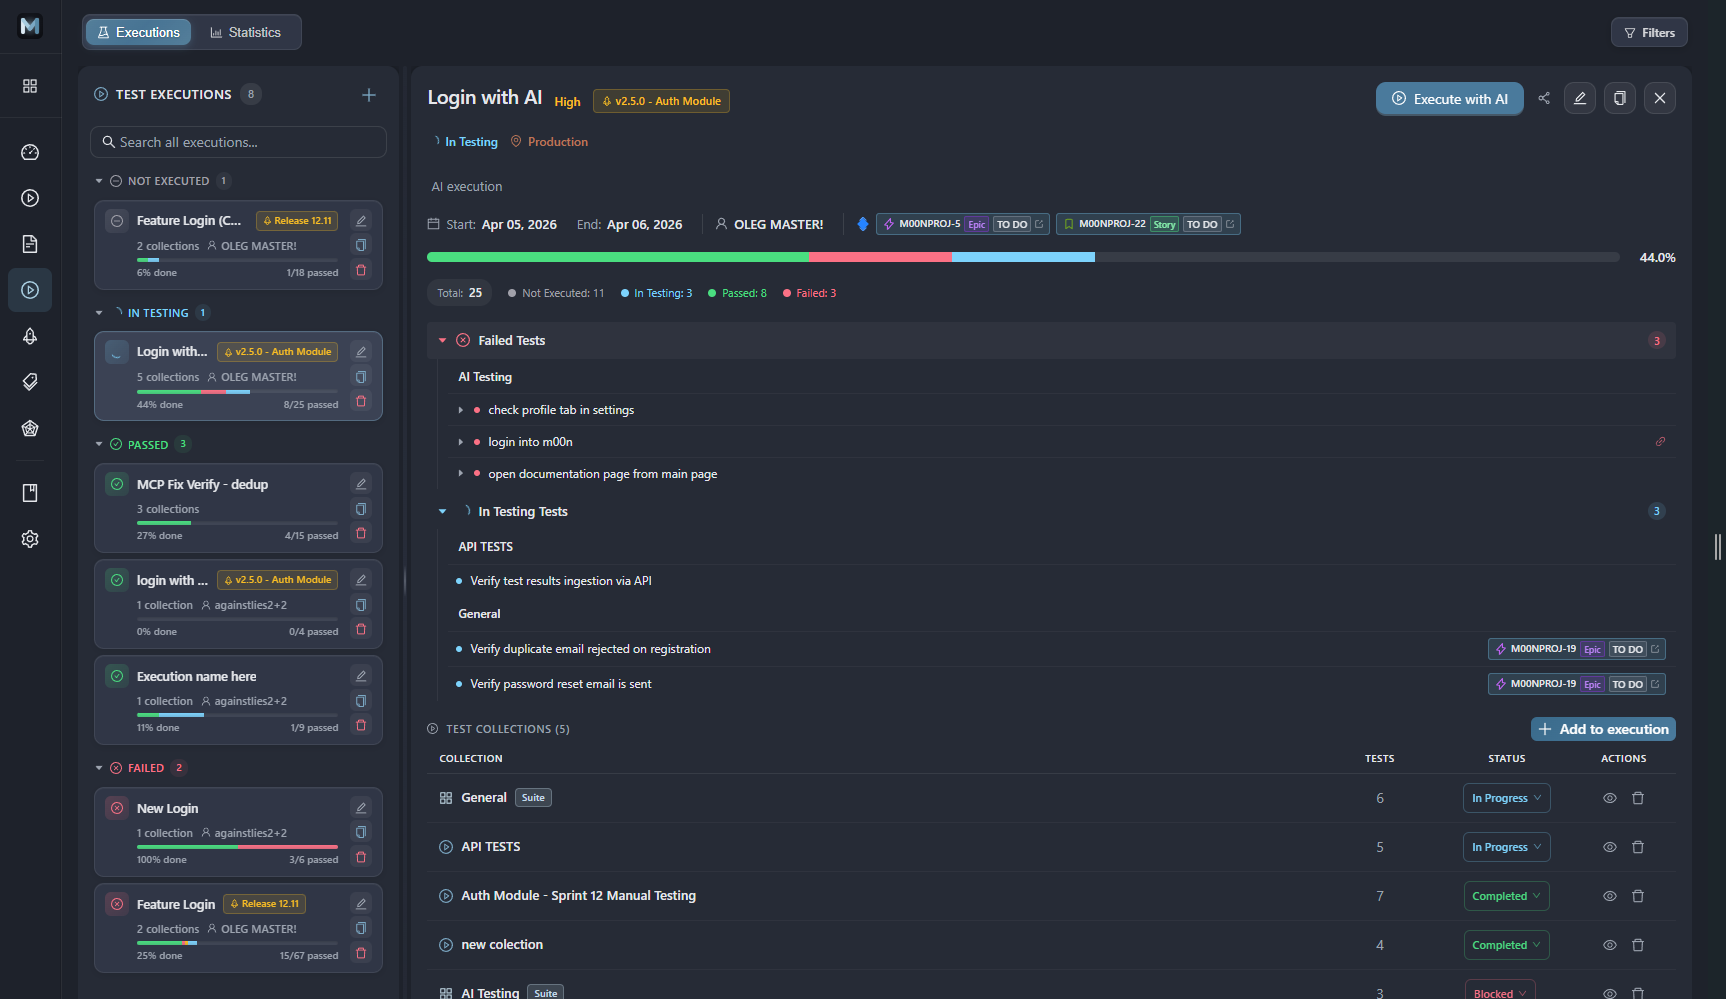Viewport: 1726px width, 999px height.
Task: Open the rocket icon in sidebar
Action: point(30,336)
